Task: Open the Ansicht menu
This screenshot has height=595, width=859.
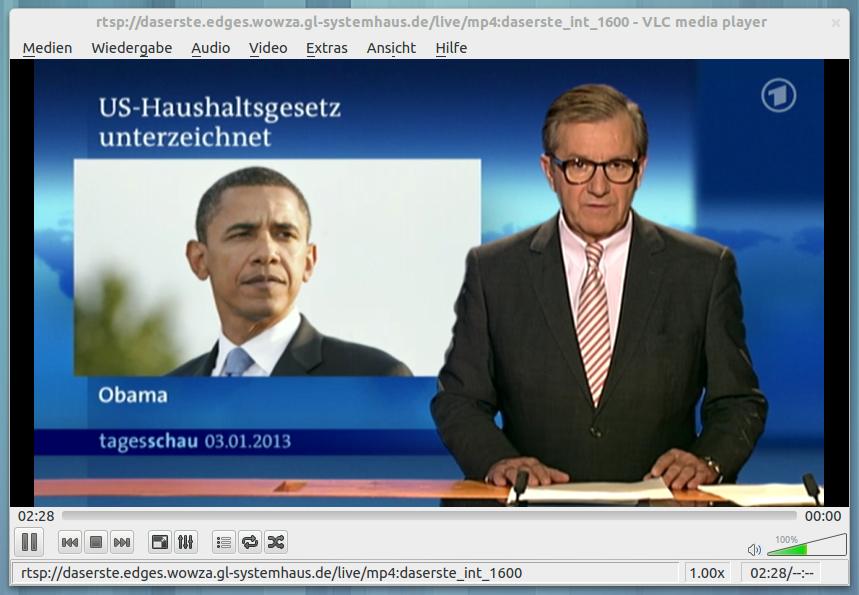Action: coord(391,48)
